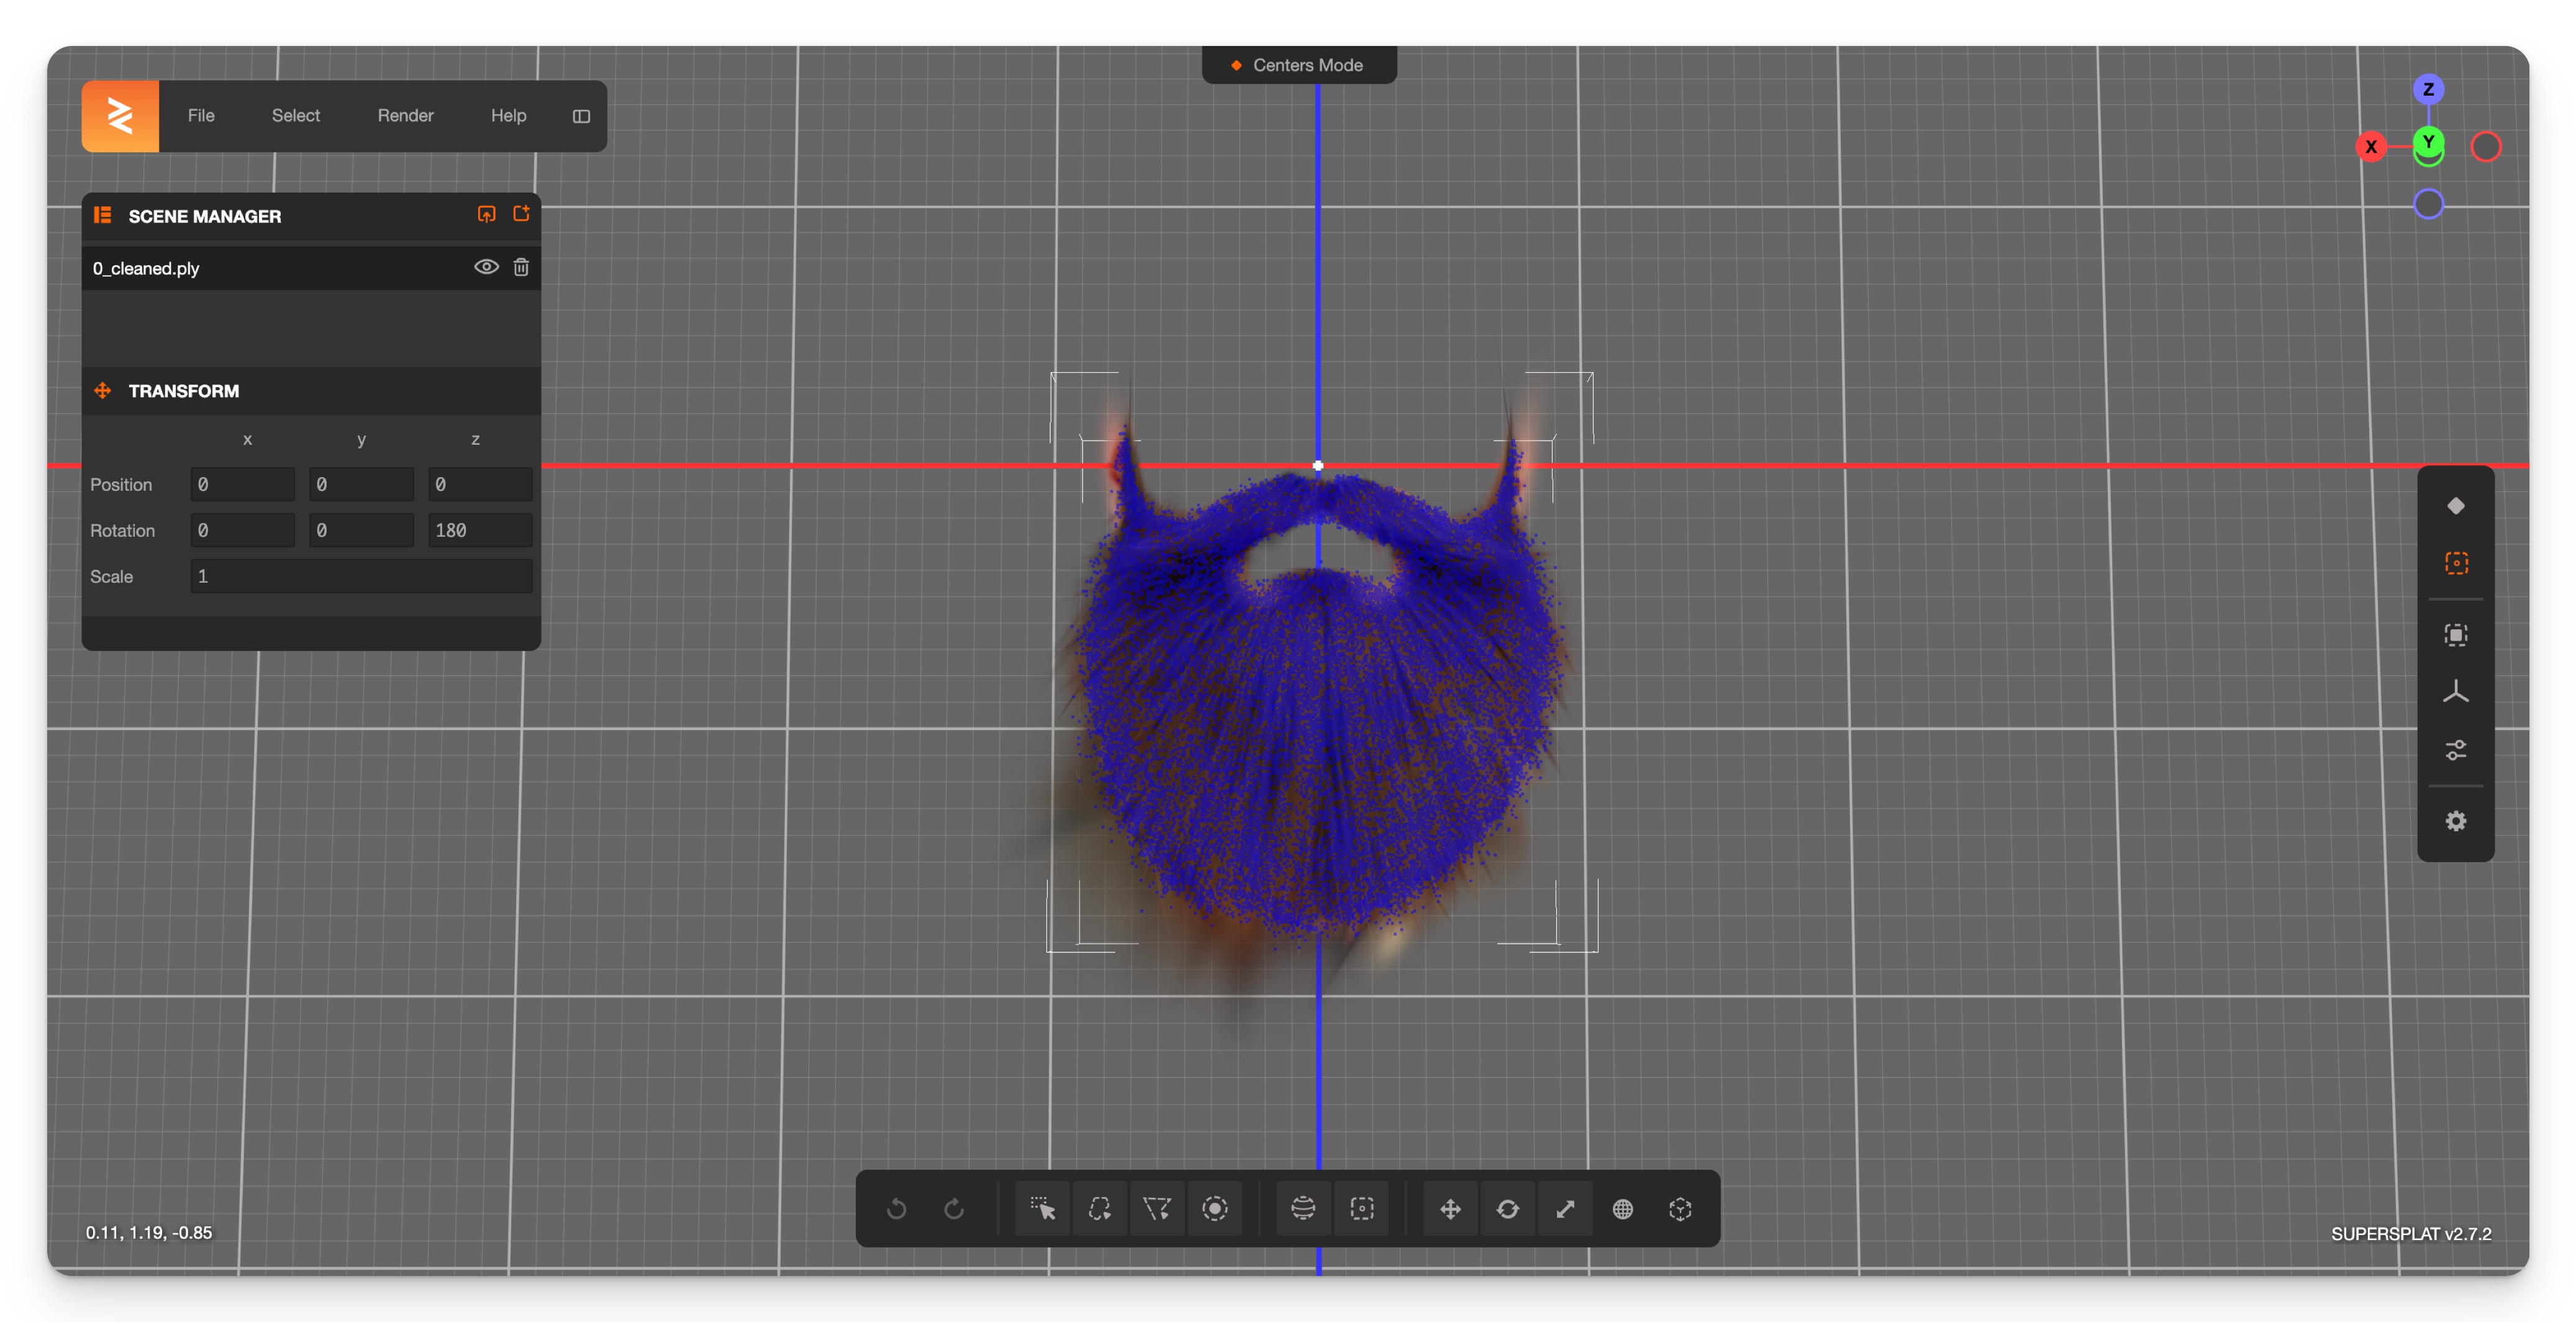This screenshot has width=2576, height=1322.
Task: Activate the brush selection tool
Action: (x=1215, y=1209)
